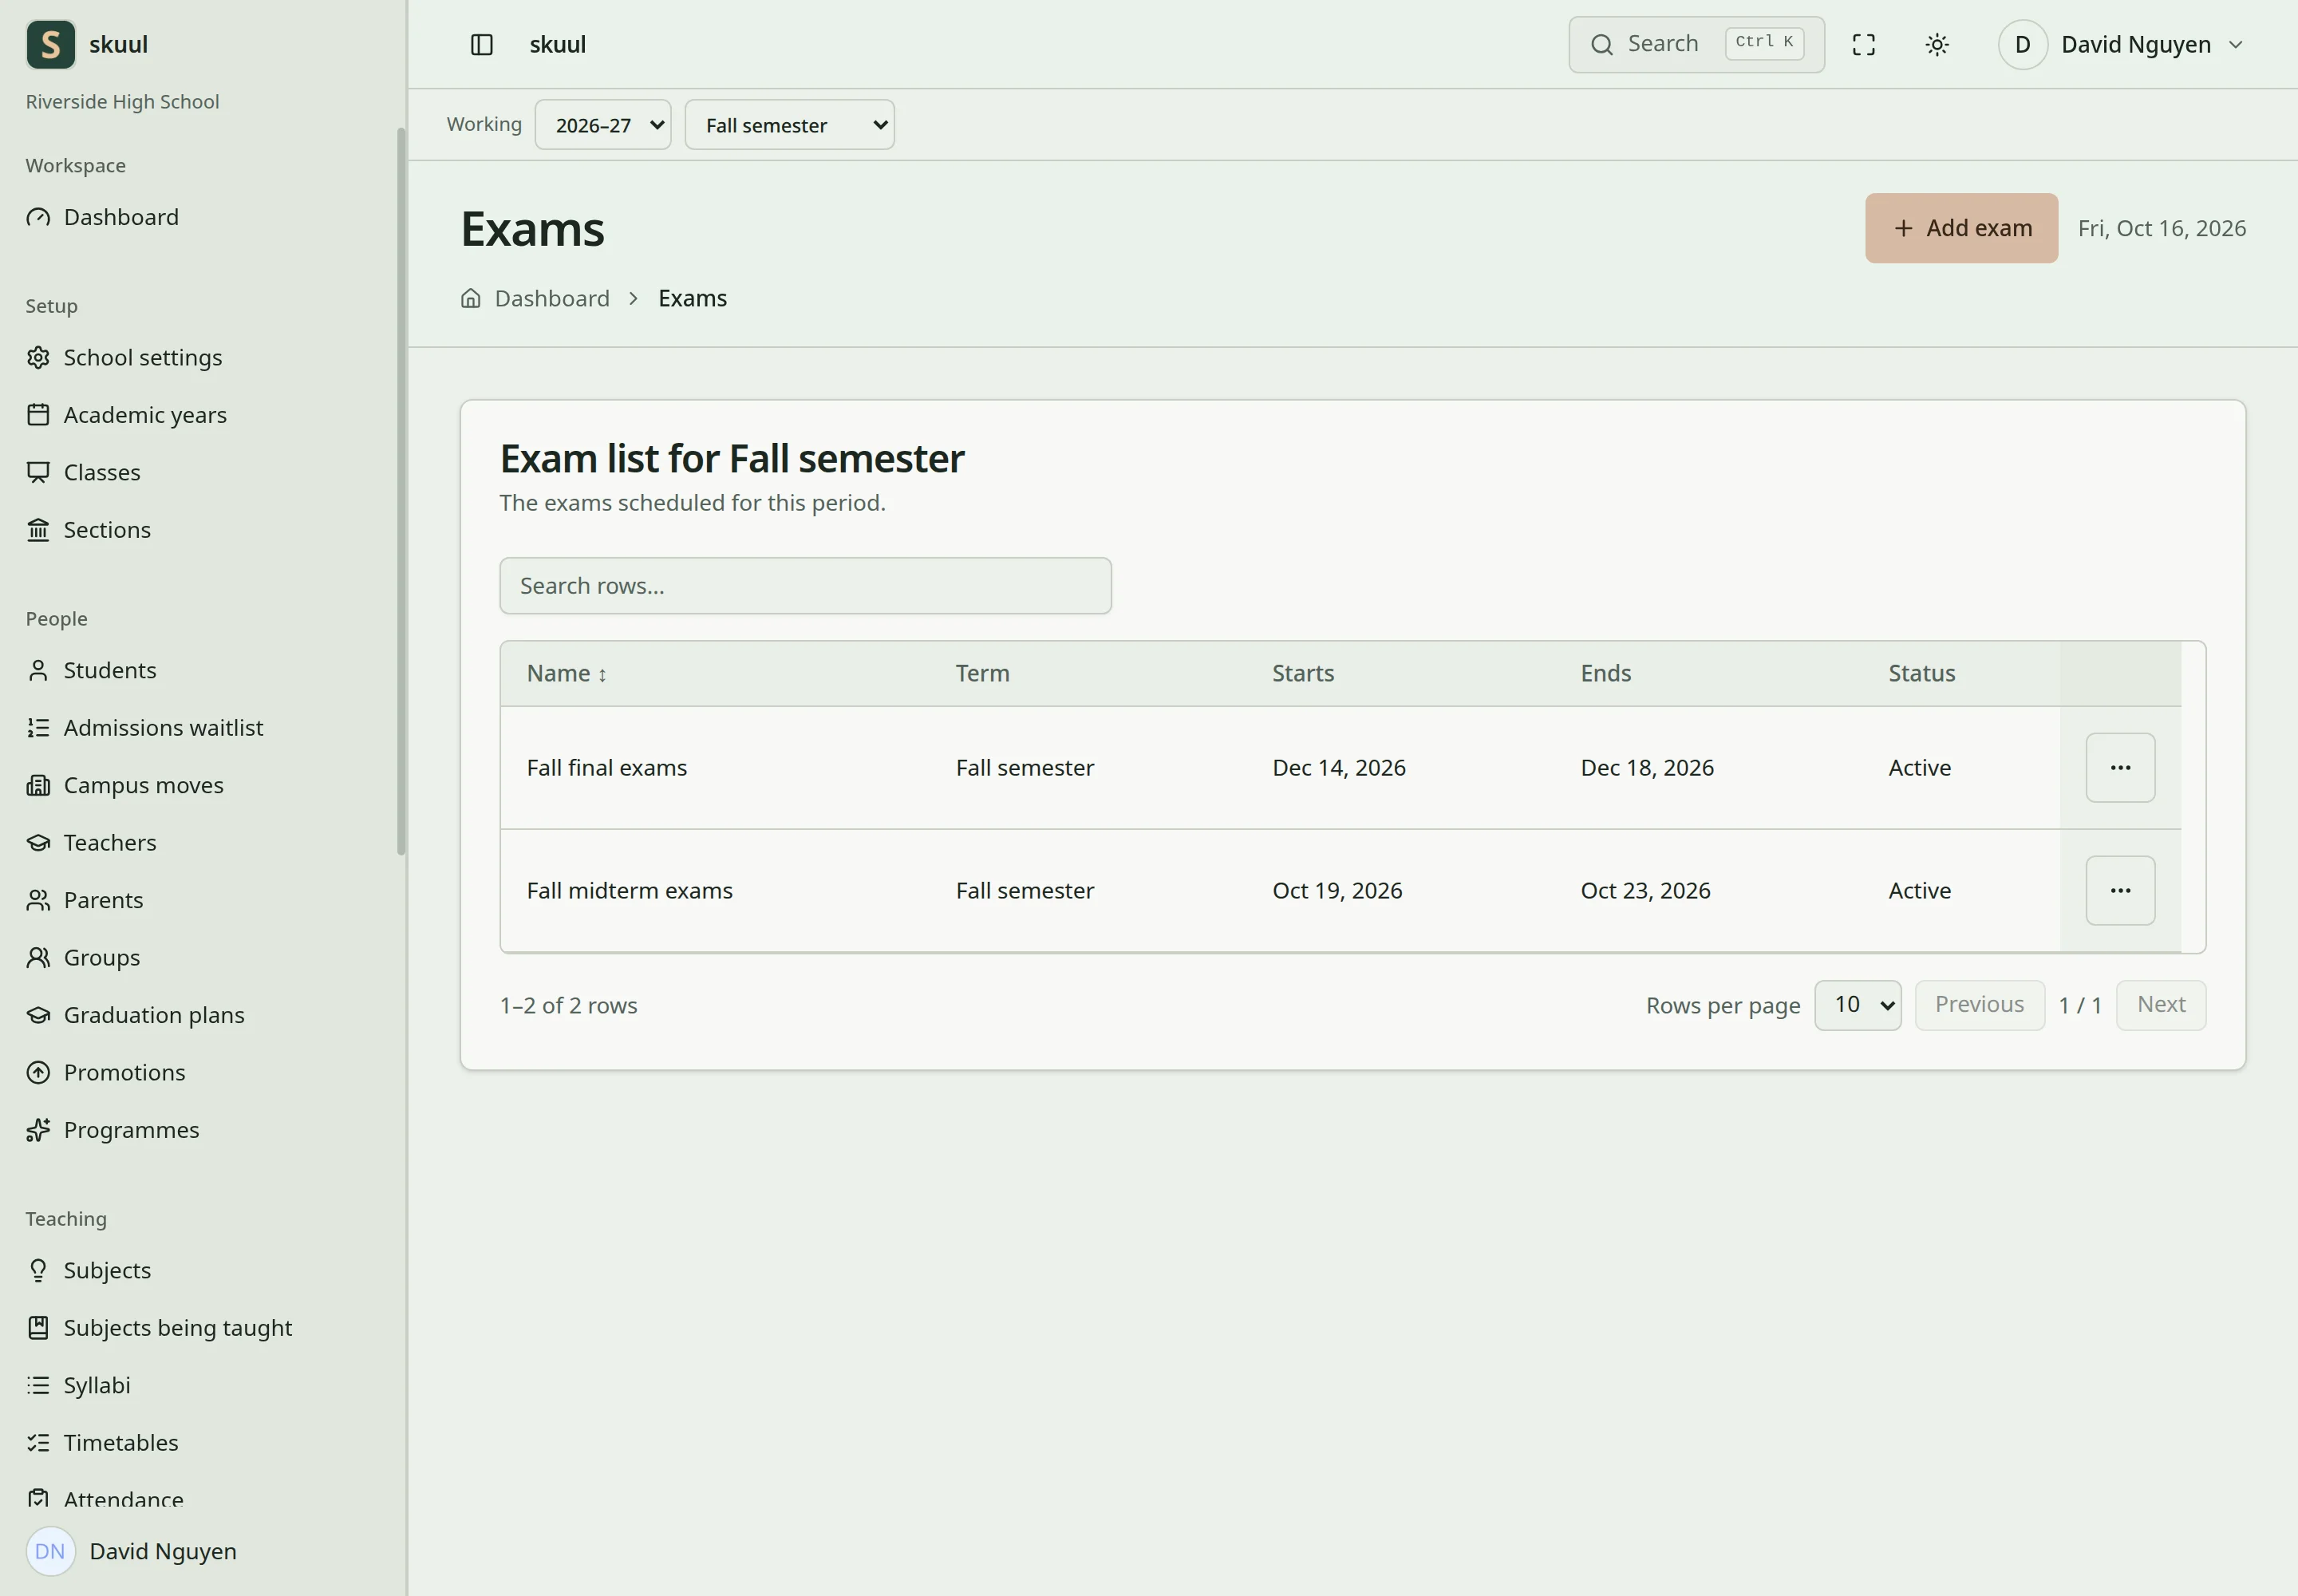2298x1596 pixels.
Task: Click the Students person icon
Action: pos(38,670)
